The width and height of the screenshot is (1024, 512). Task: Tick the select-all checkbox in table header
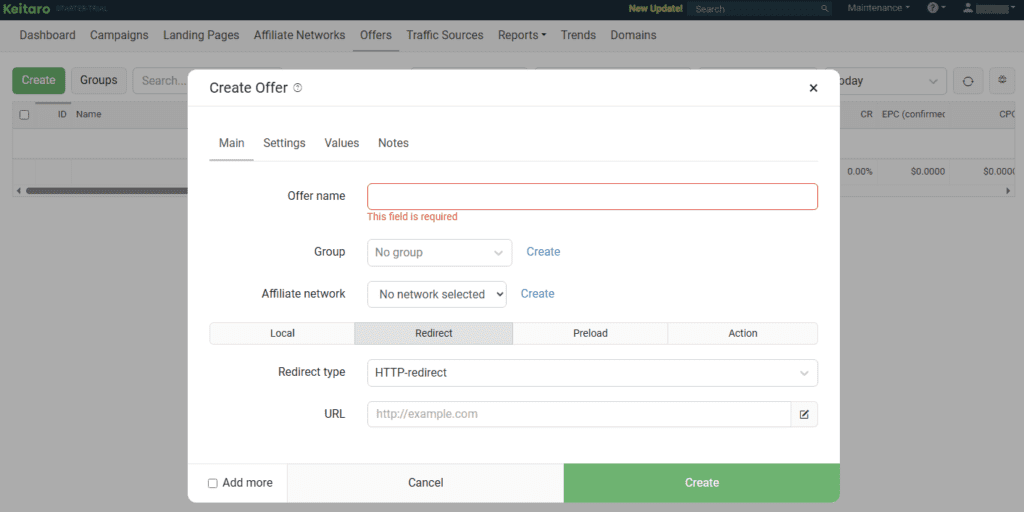[24, 115]
